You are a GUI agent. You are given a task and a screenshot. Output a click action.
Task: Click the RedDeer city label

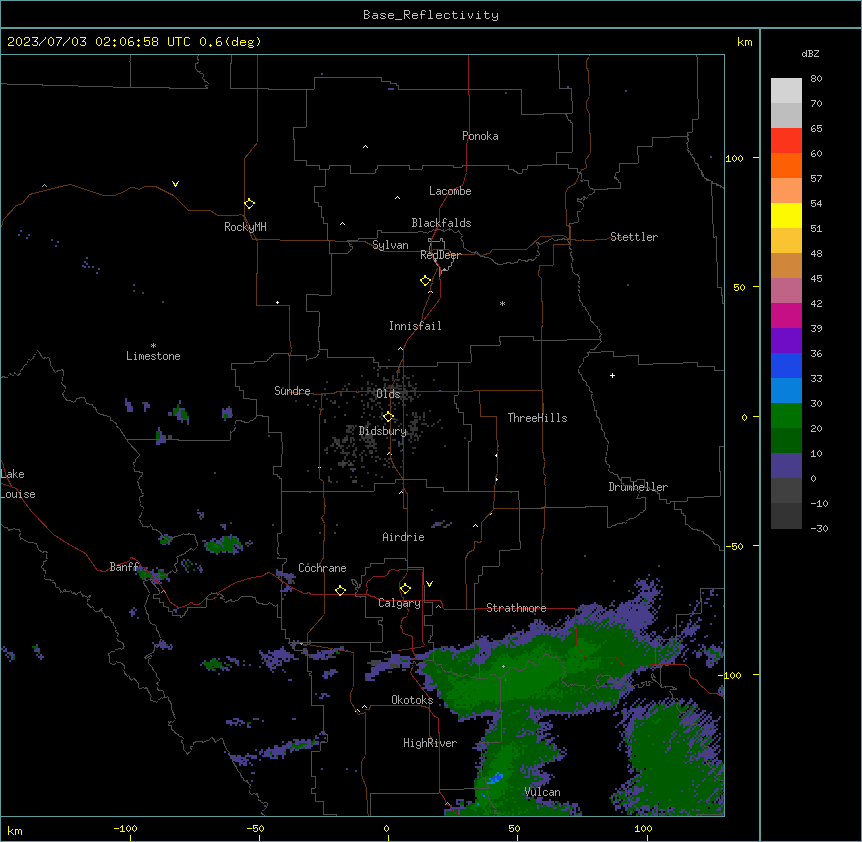click(440, 255)
